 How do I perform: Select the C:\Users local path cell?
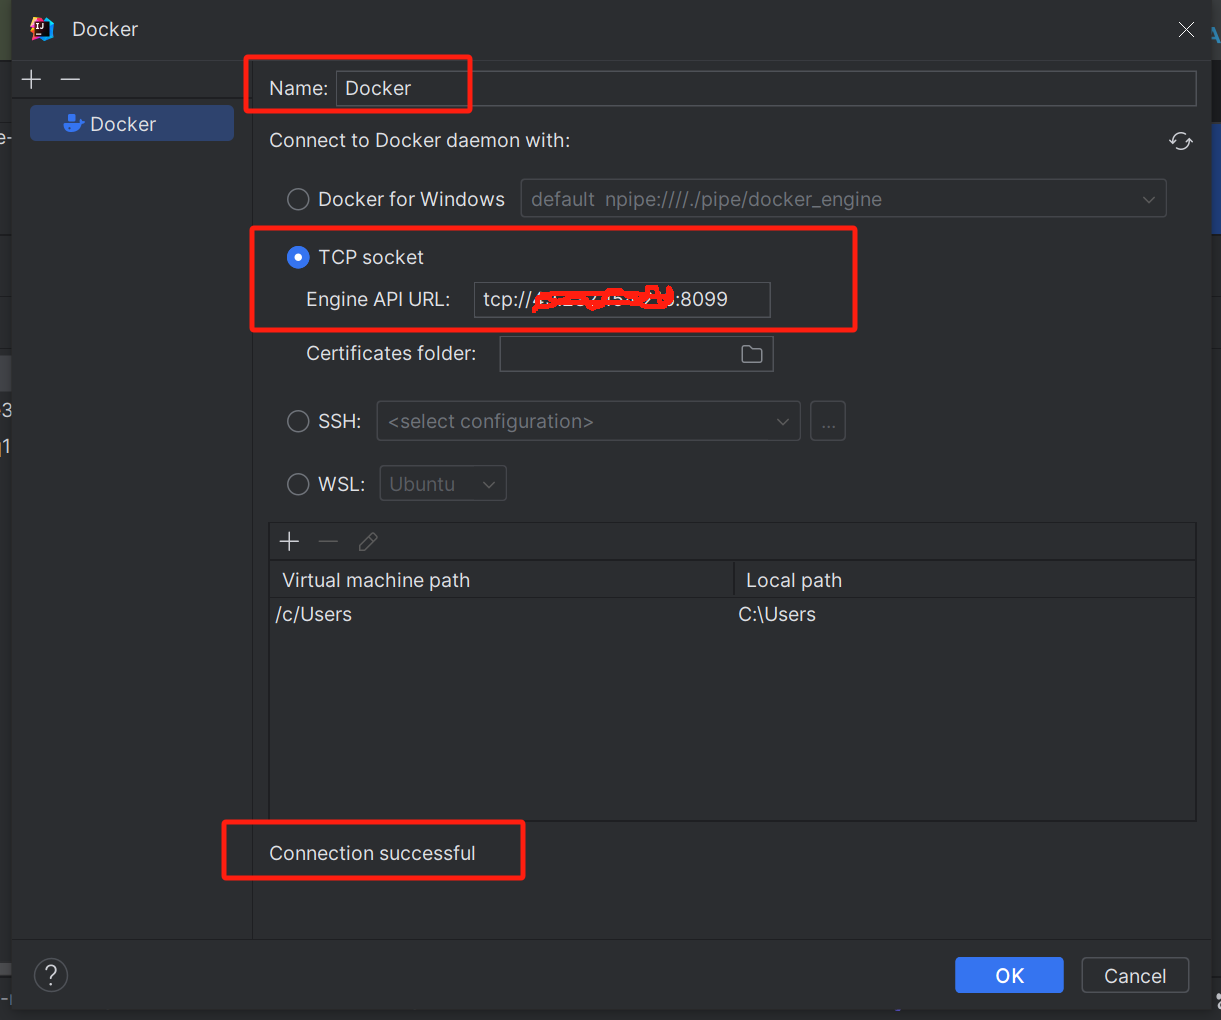point(965,614)
